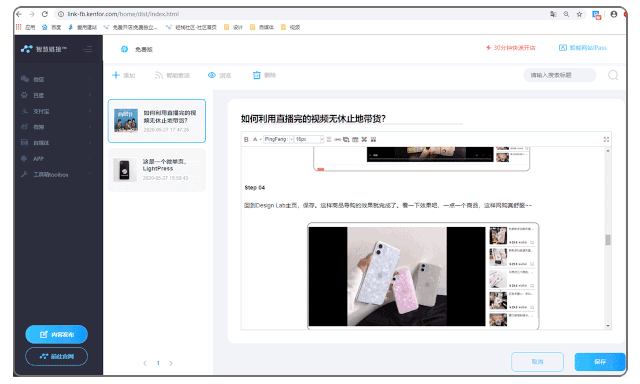Click the plus icon to add an article
This screenshot has width=640, height=384.
tap(116, 75)
